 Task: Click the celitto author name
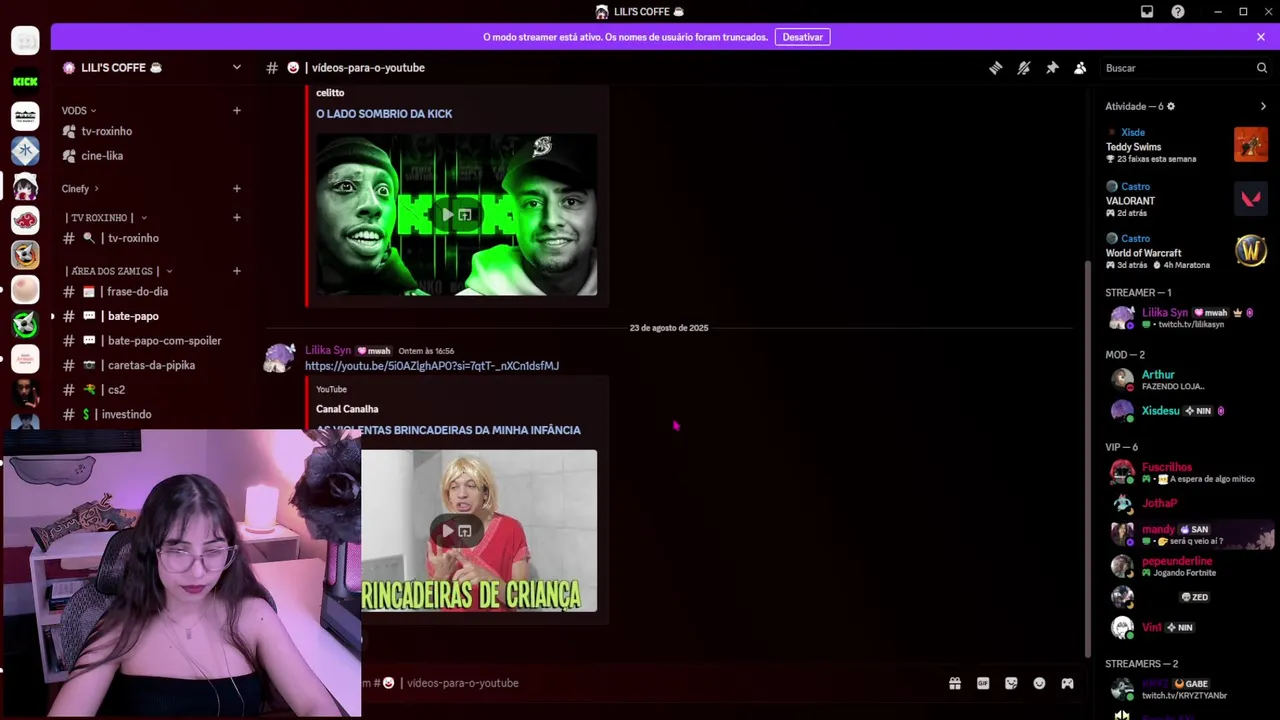click(x=330, y=93)
